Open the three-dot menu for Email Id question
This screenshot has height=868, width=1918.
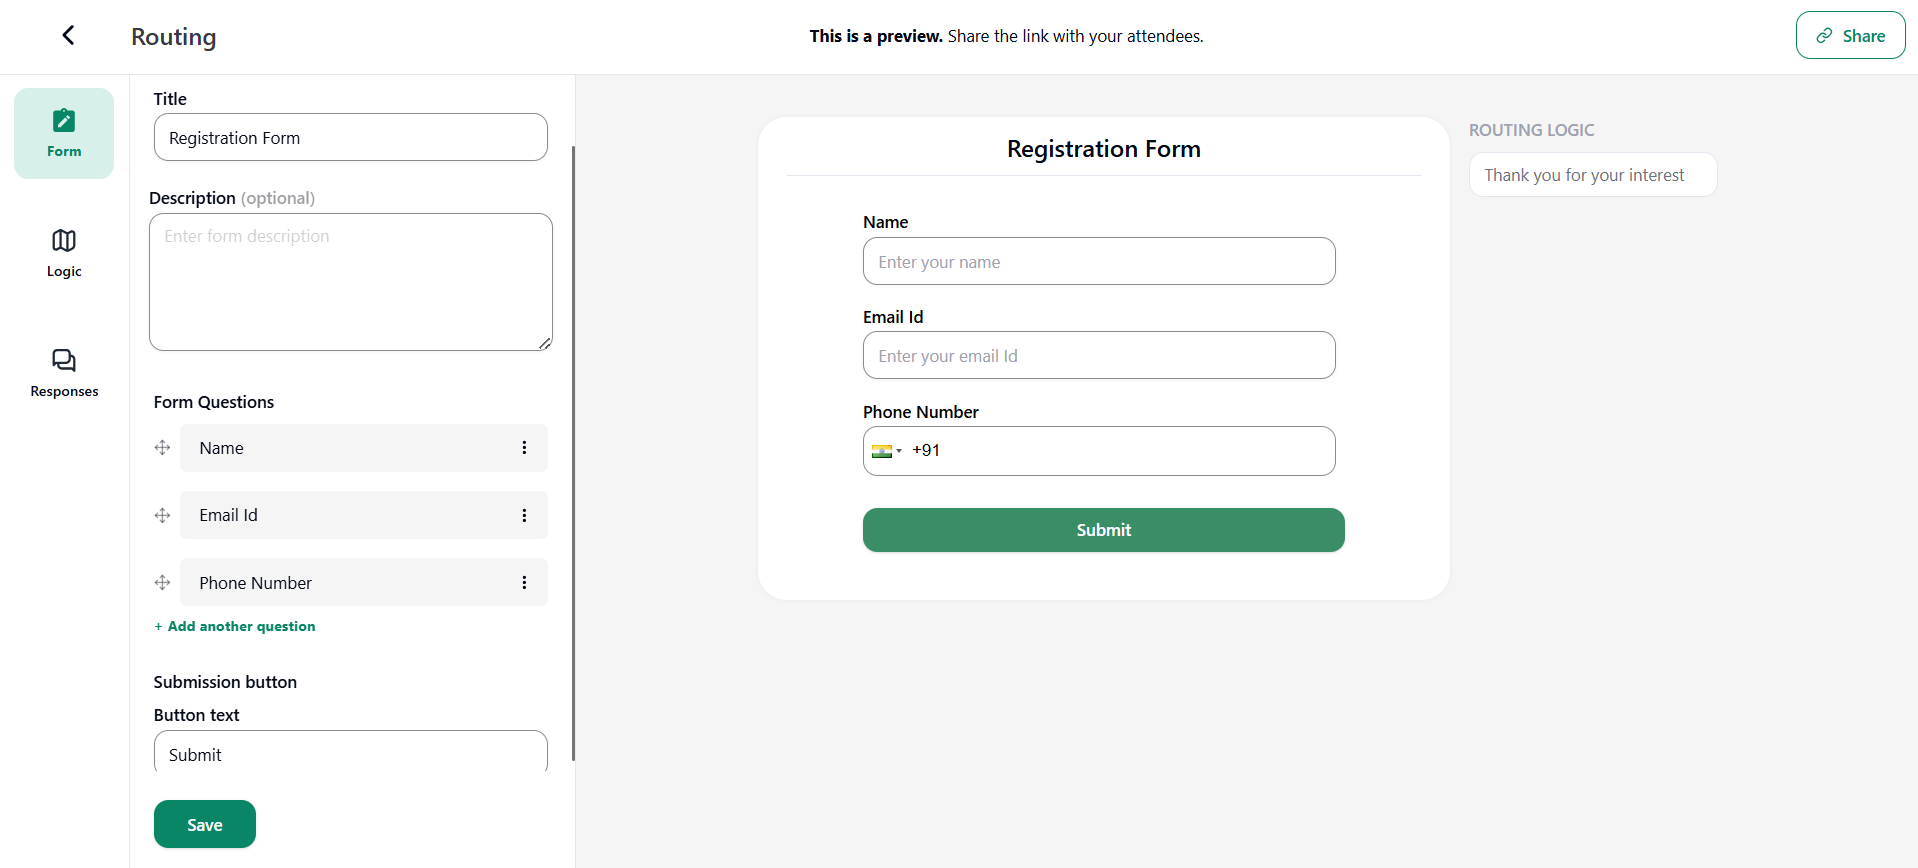(x=524, y=515)
